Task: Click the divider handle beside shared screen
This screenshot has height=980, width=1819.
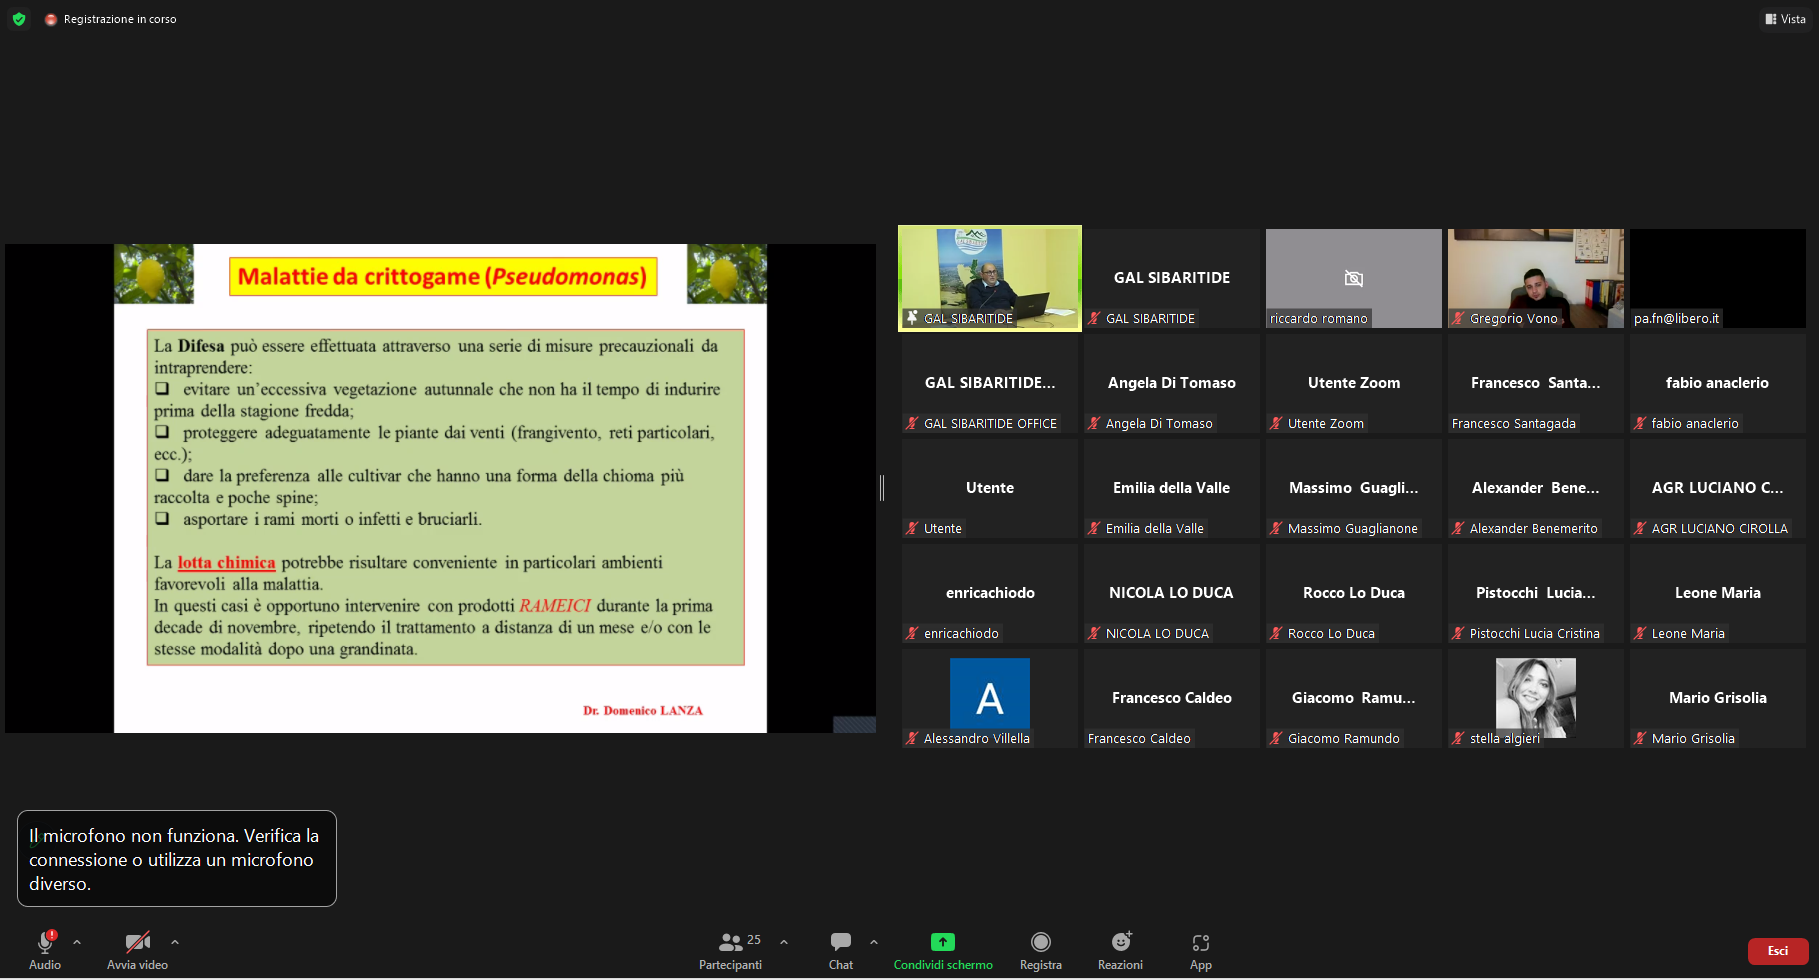Action: tap(882, 488)
